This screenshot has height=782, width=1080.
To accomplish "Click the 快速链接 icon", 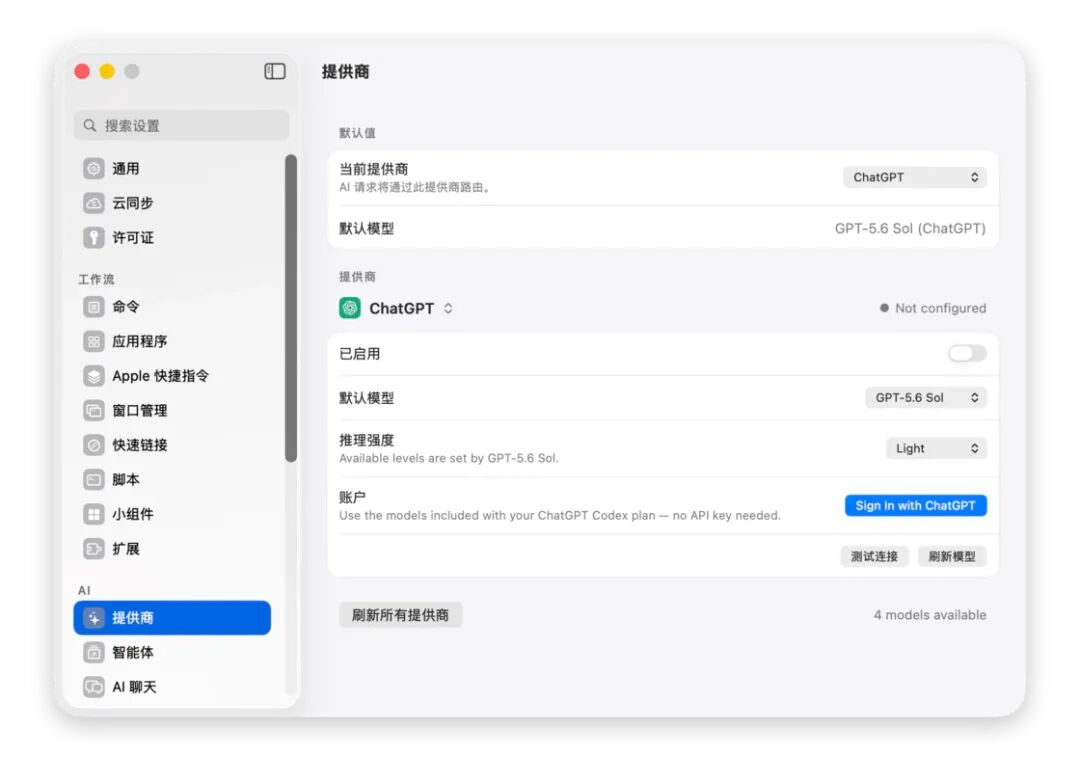I will pyautogui.click(x=94, y=445).
